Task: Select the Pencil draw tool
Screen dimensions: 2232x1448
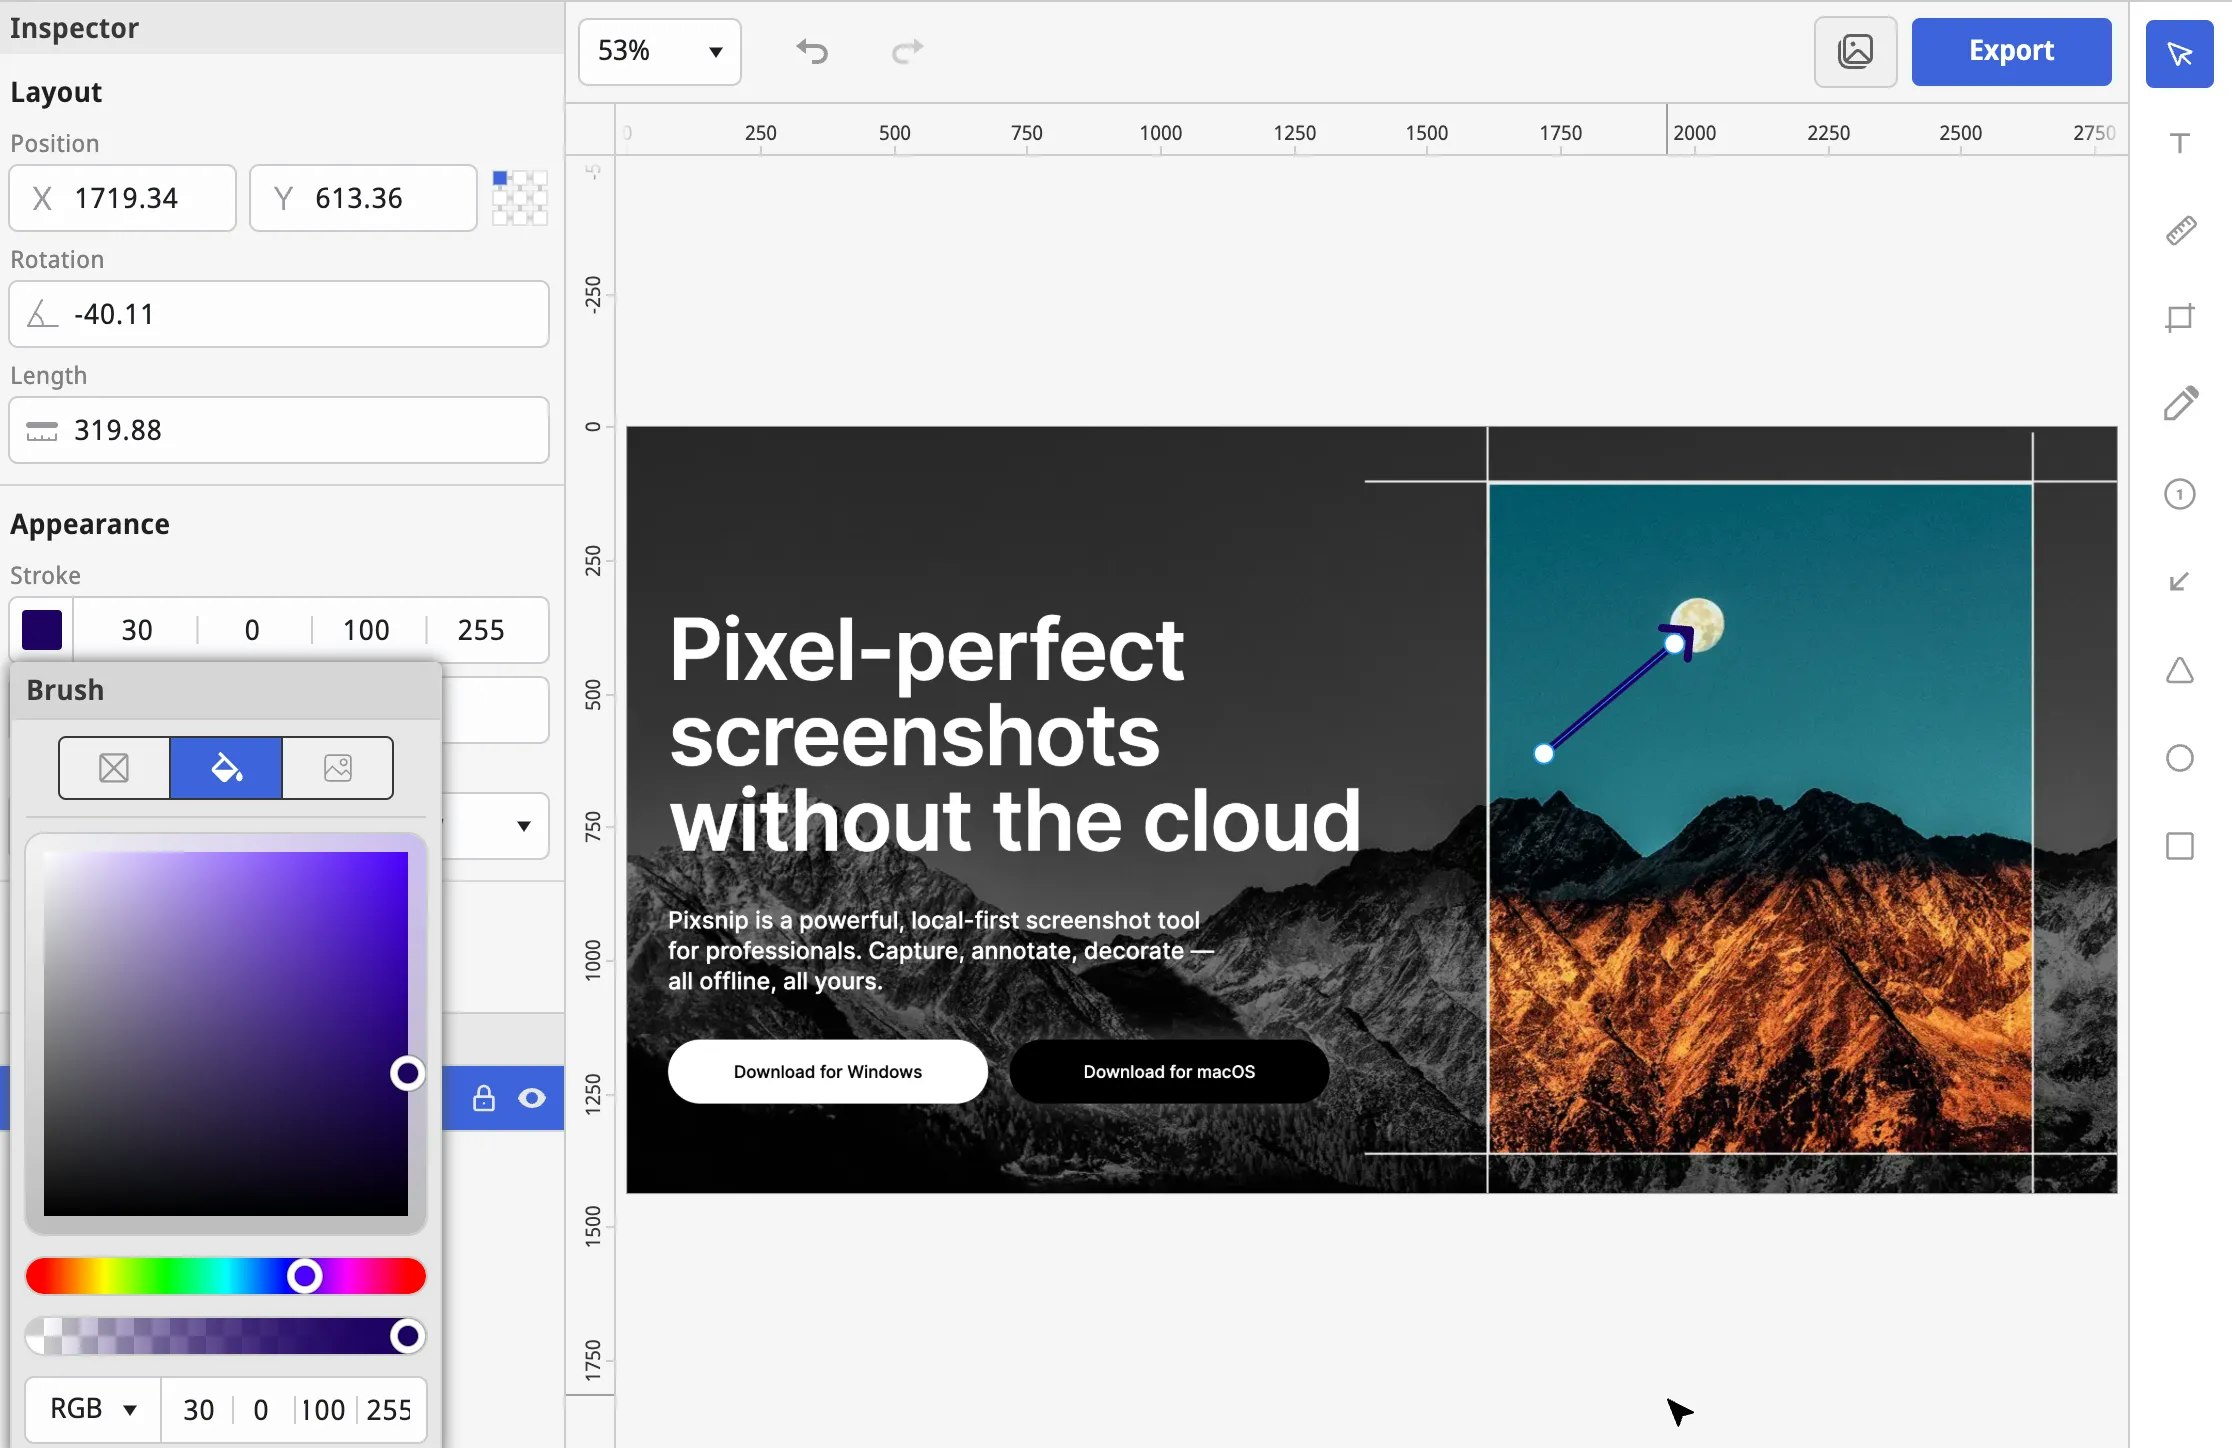Action: coord(2180,404)
